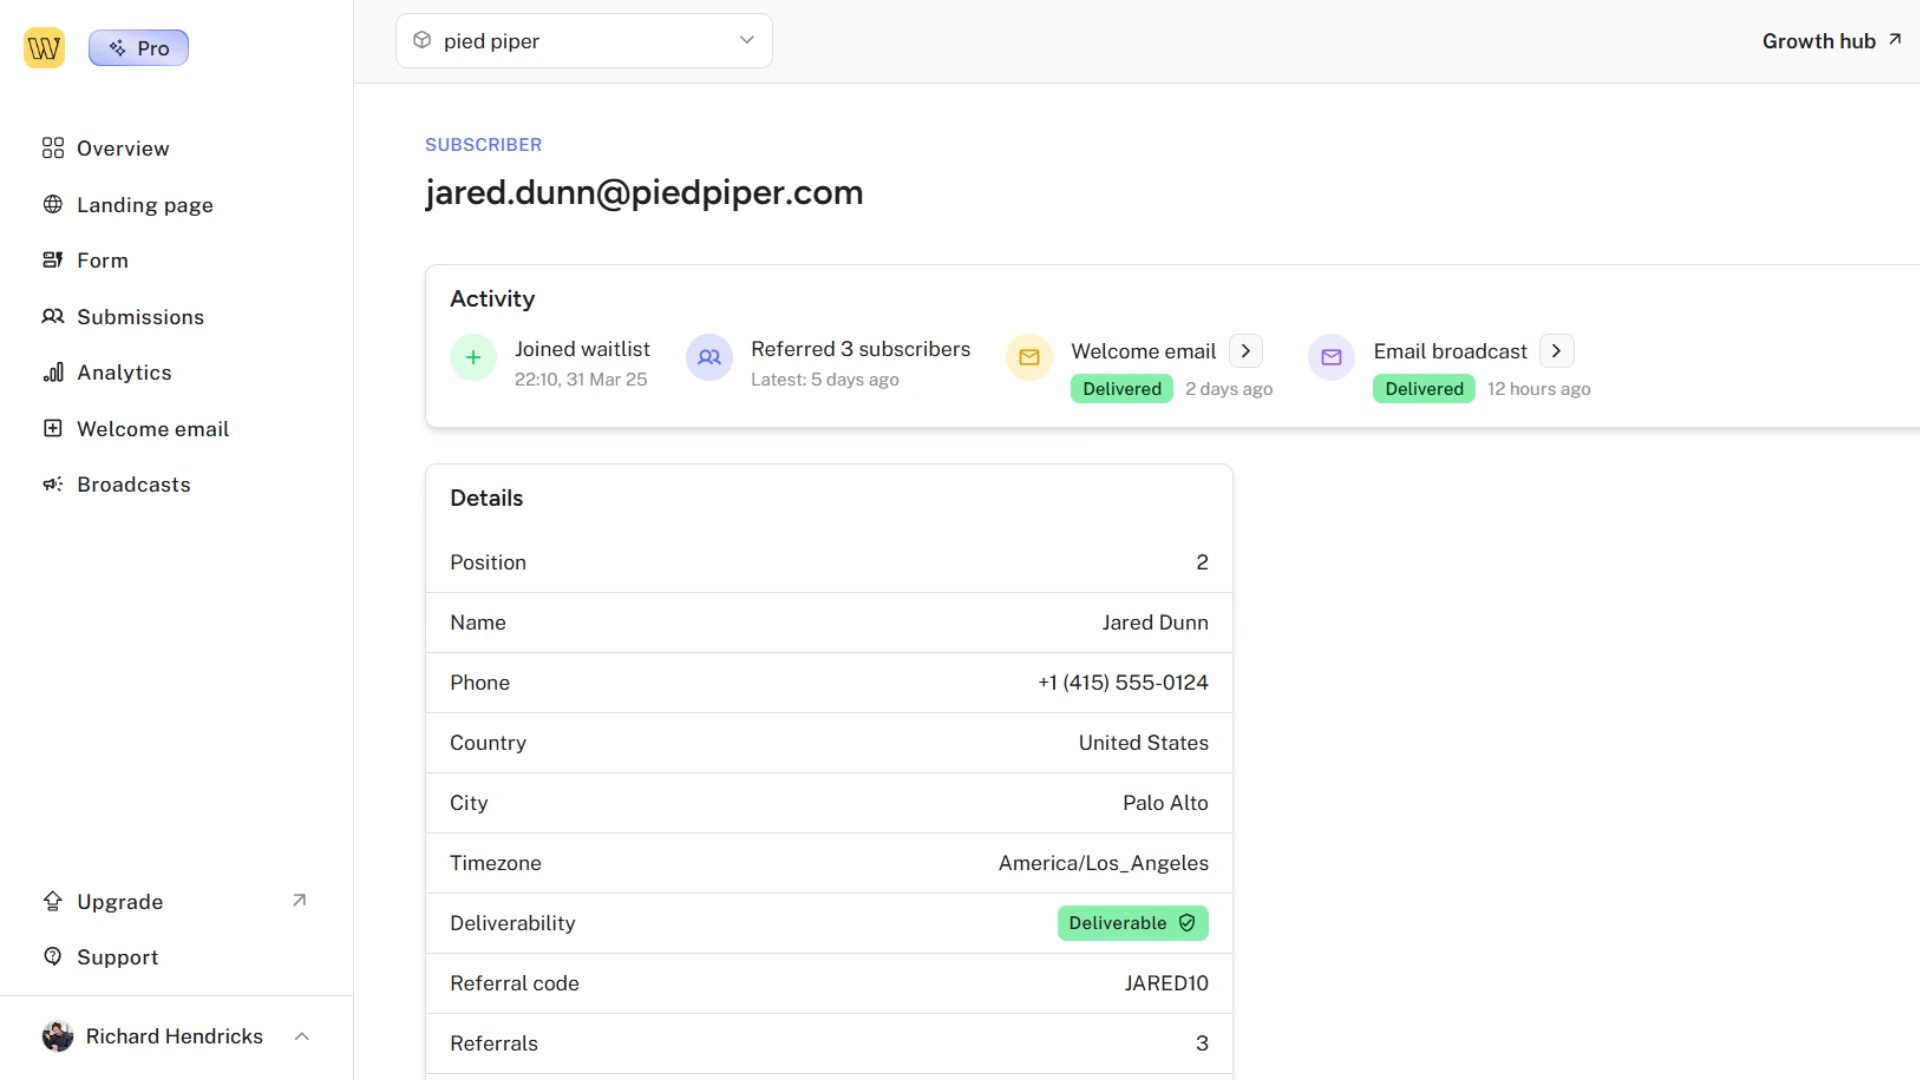The width and height of the screenshot is (1920, 1080).
Task: Click the Waitlist logo in top left
Action: point(44,47)
